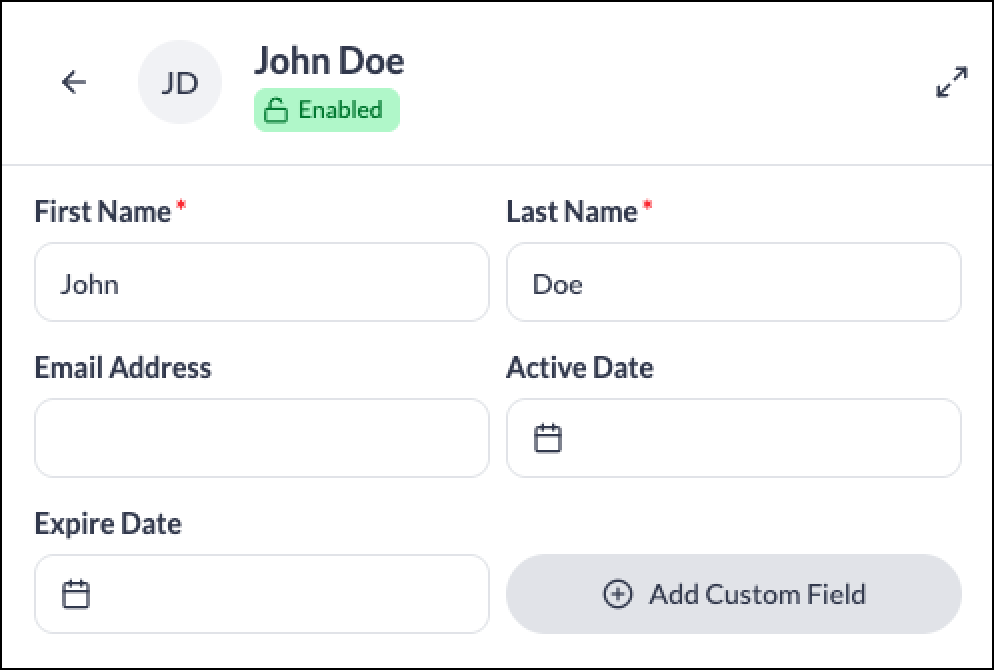Go back using the left arrow

point(74,82)
